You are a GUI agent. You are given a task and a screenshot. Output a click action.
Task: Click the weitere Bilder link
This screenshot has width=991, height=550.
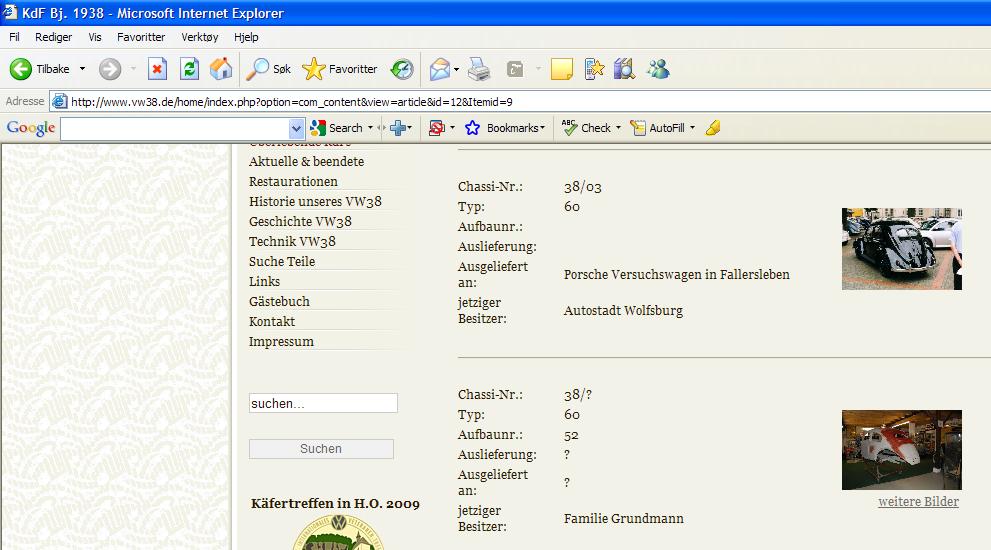click(x=918, y=501)
